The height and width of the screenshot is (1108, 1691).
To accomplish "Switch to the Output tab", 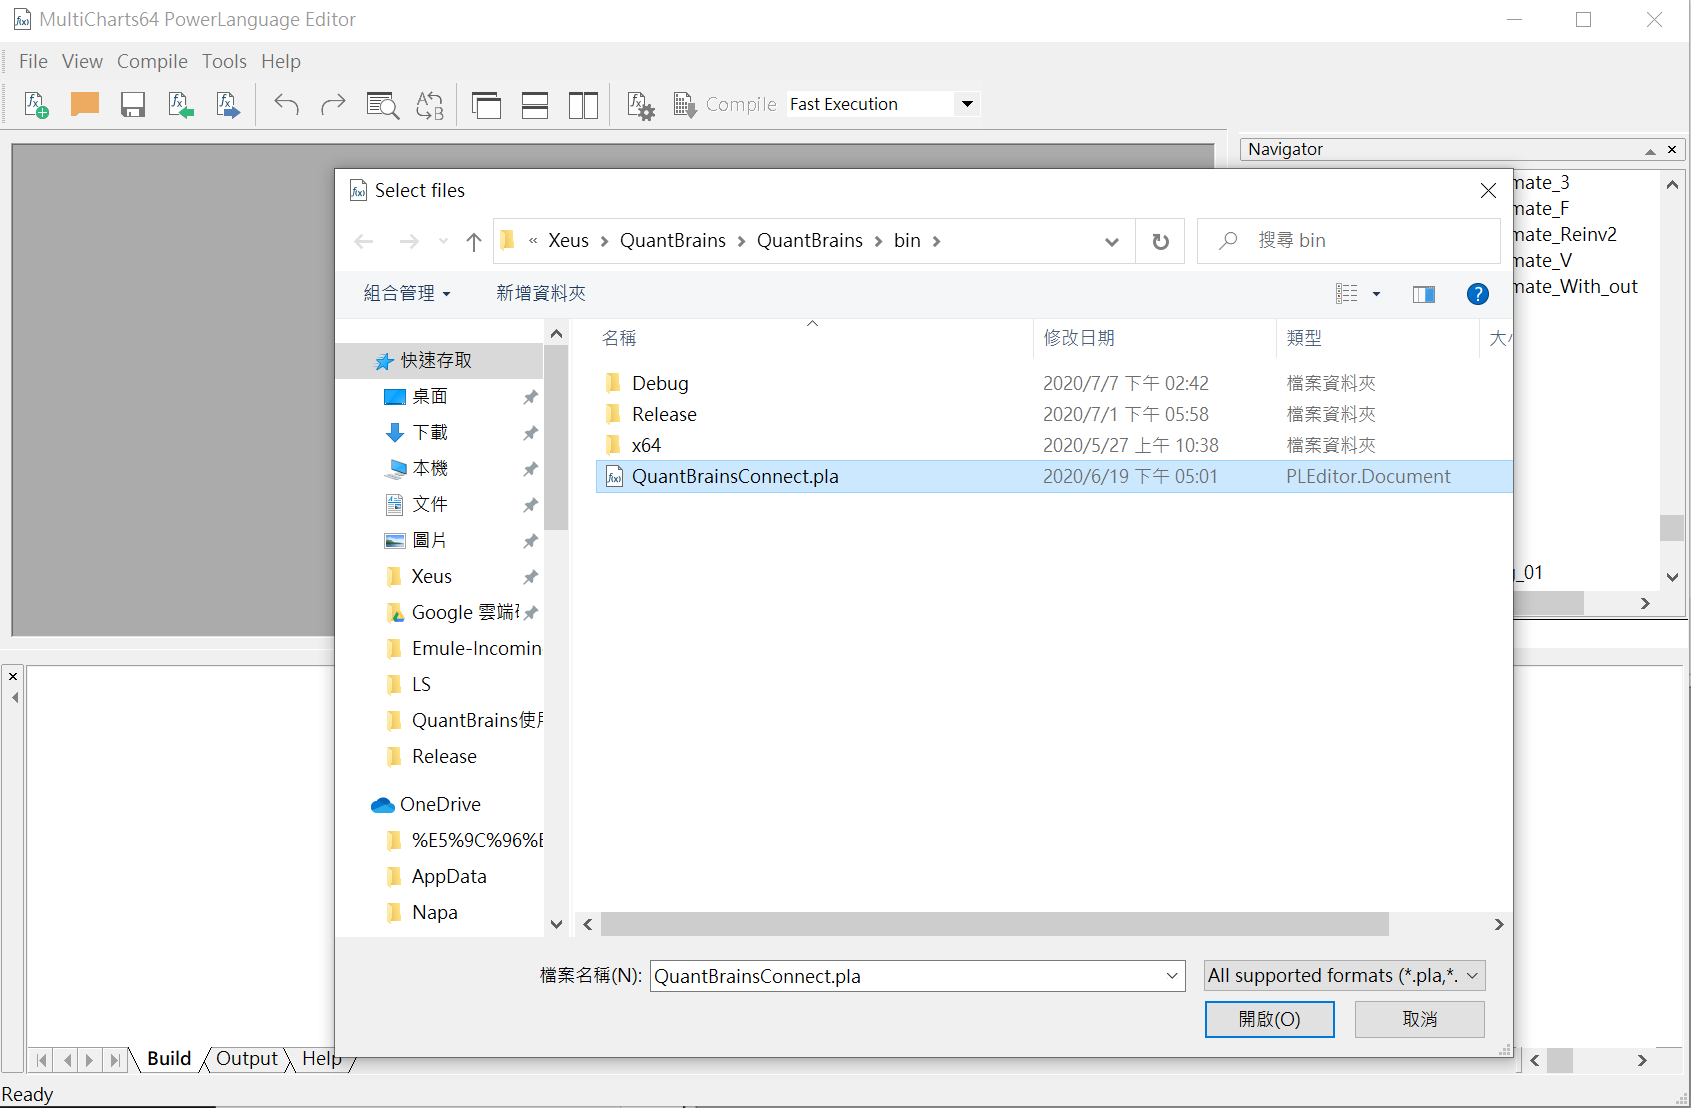I will pyautogui.click(x=246, y=1059).
